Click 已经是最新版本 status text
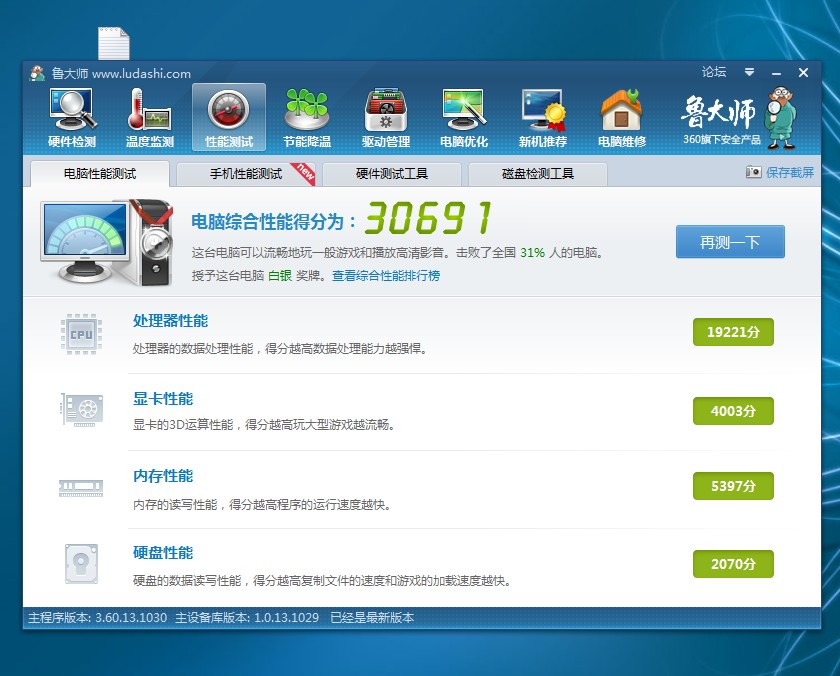The width and height of the screenshot is (840, 676). point(372,618)
